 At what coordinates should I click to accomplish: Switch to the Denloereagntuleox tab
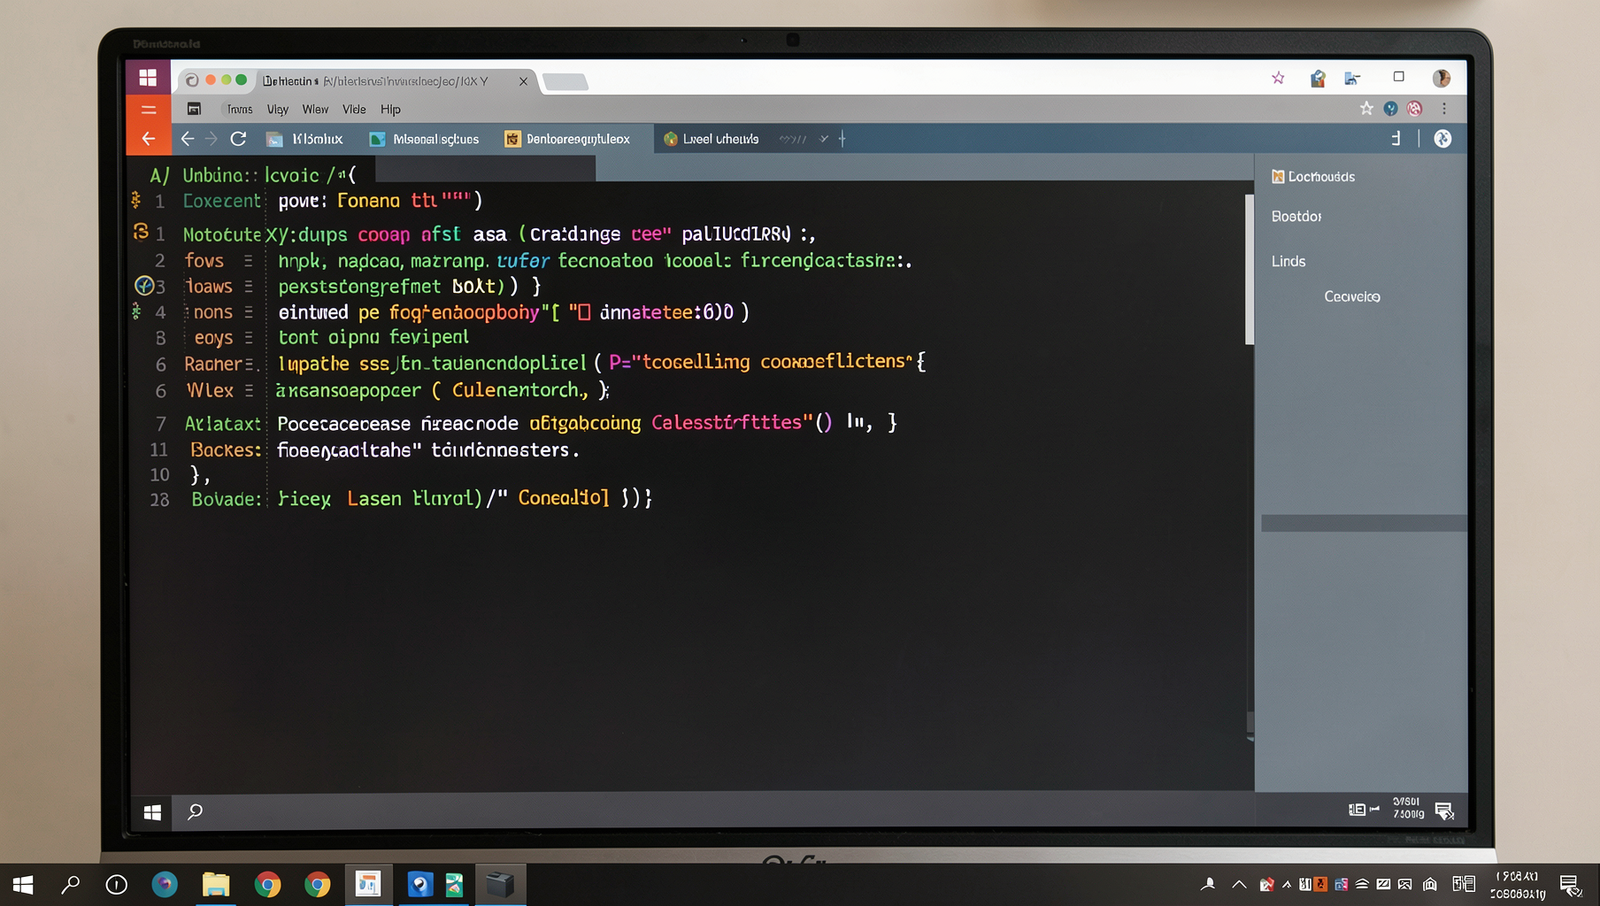[568, 139]
